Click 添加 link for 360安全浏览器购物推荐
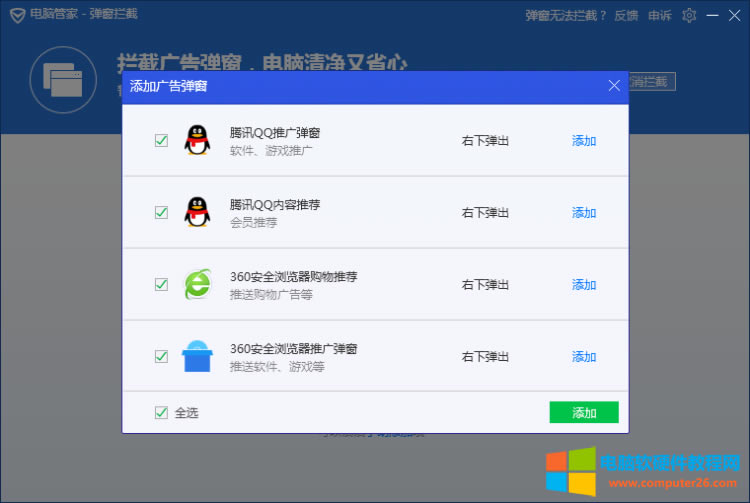 pos(584,285)
